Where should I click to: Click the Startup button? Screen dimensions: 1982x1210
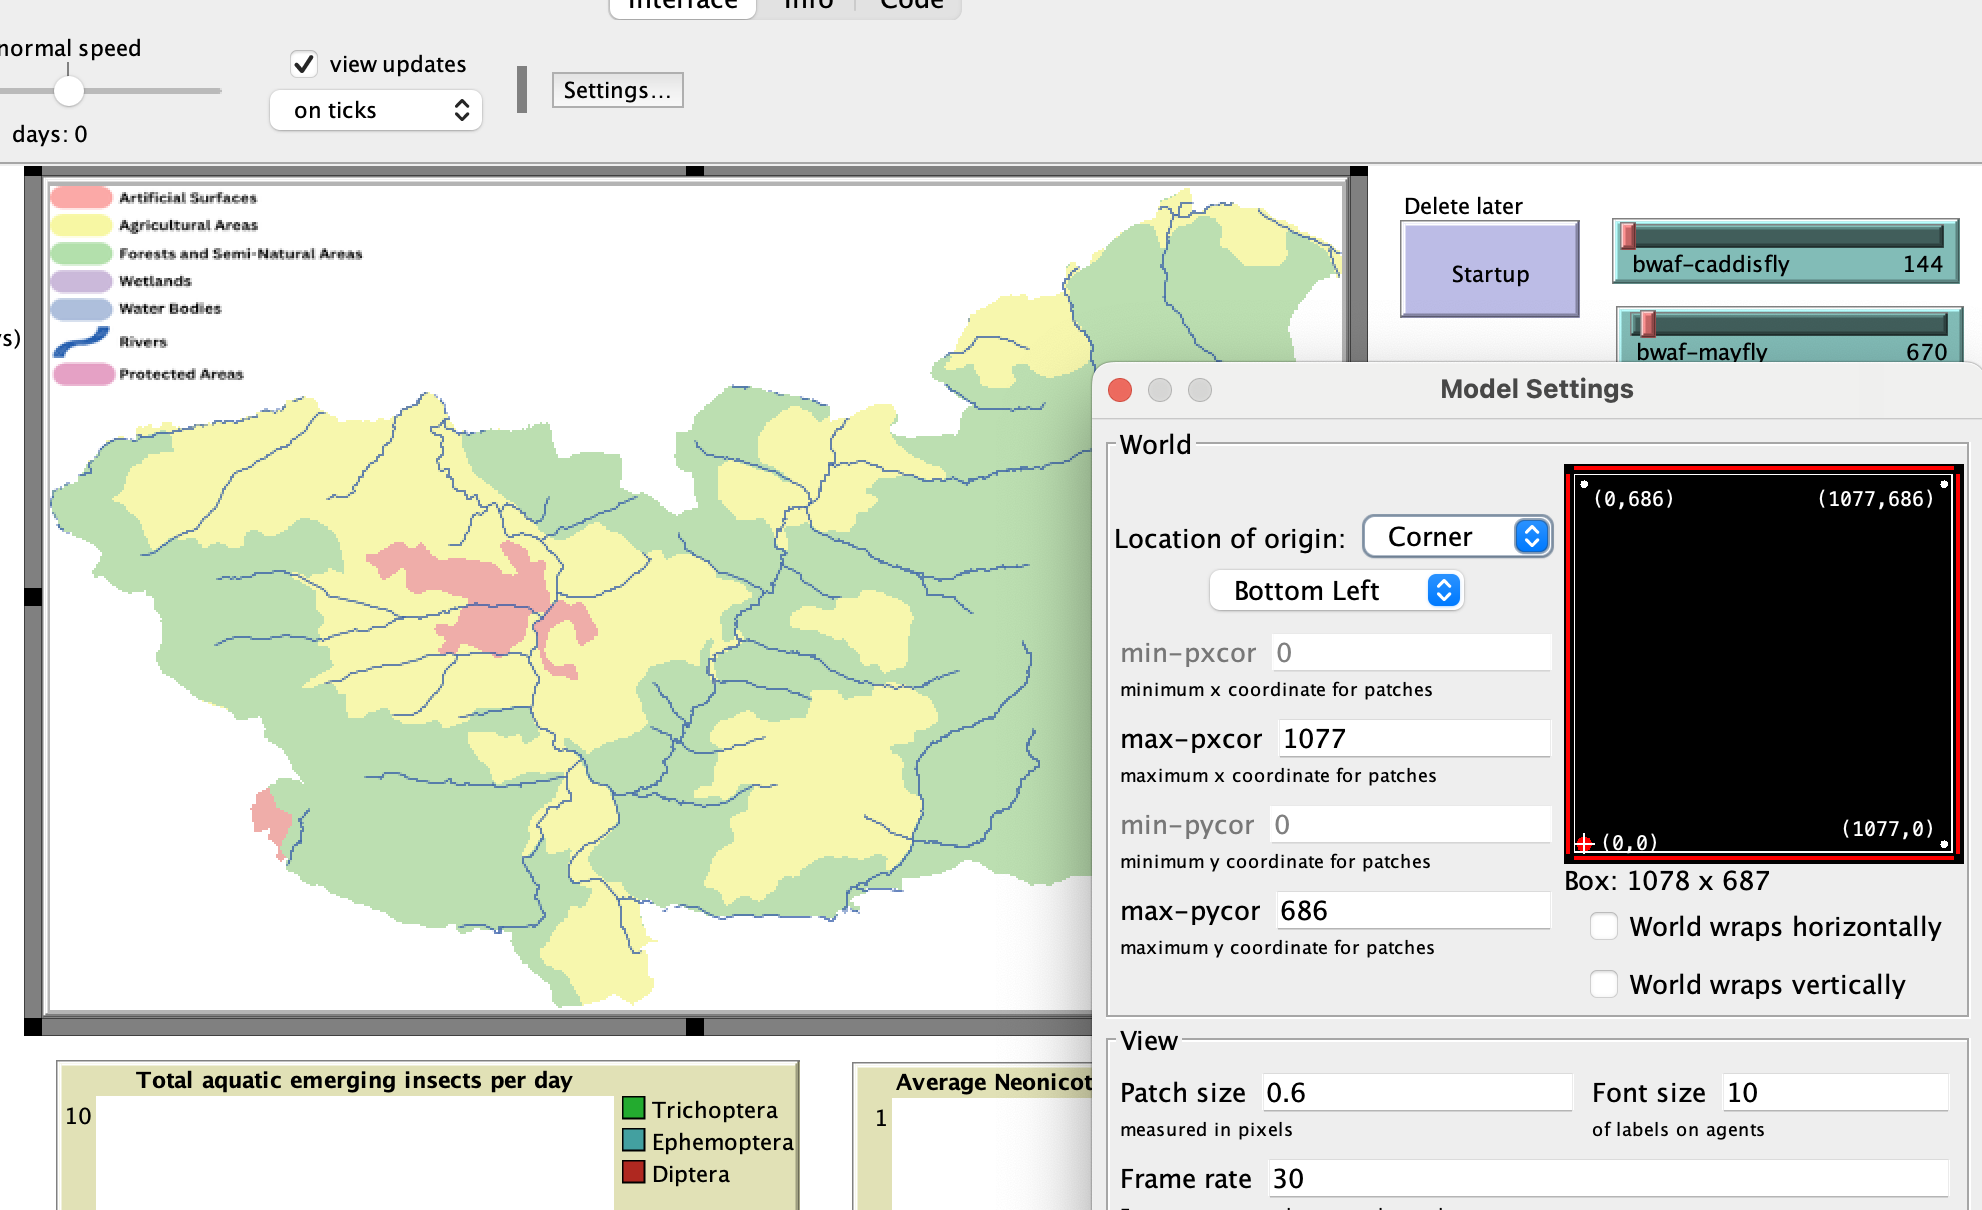pos(1490,270)
